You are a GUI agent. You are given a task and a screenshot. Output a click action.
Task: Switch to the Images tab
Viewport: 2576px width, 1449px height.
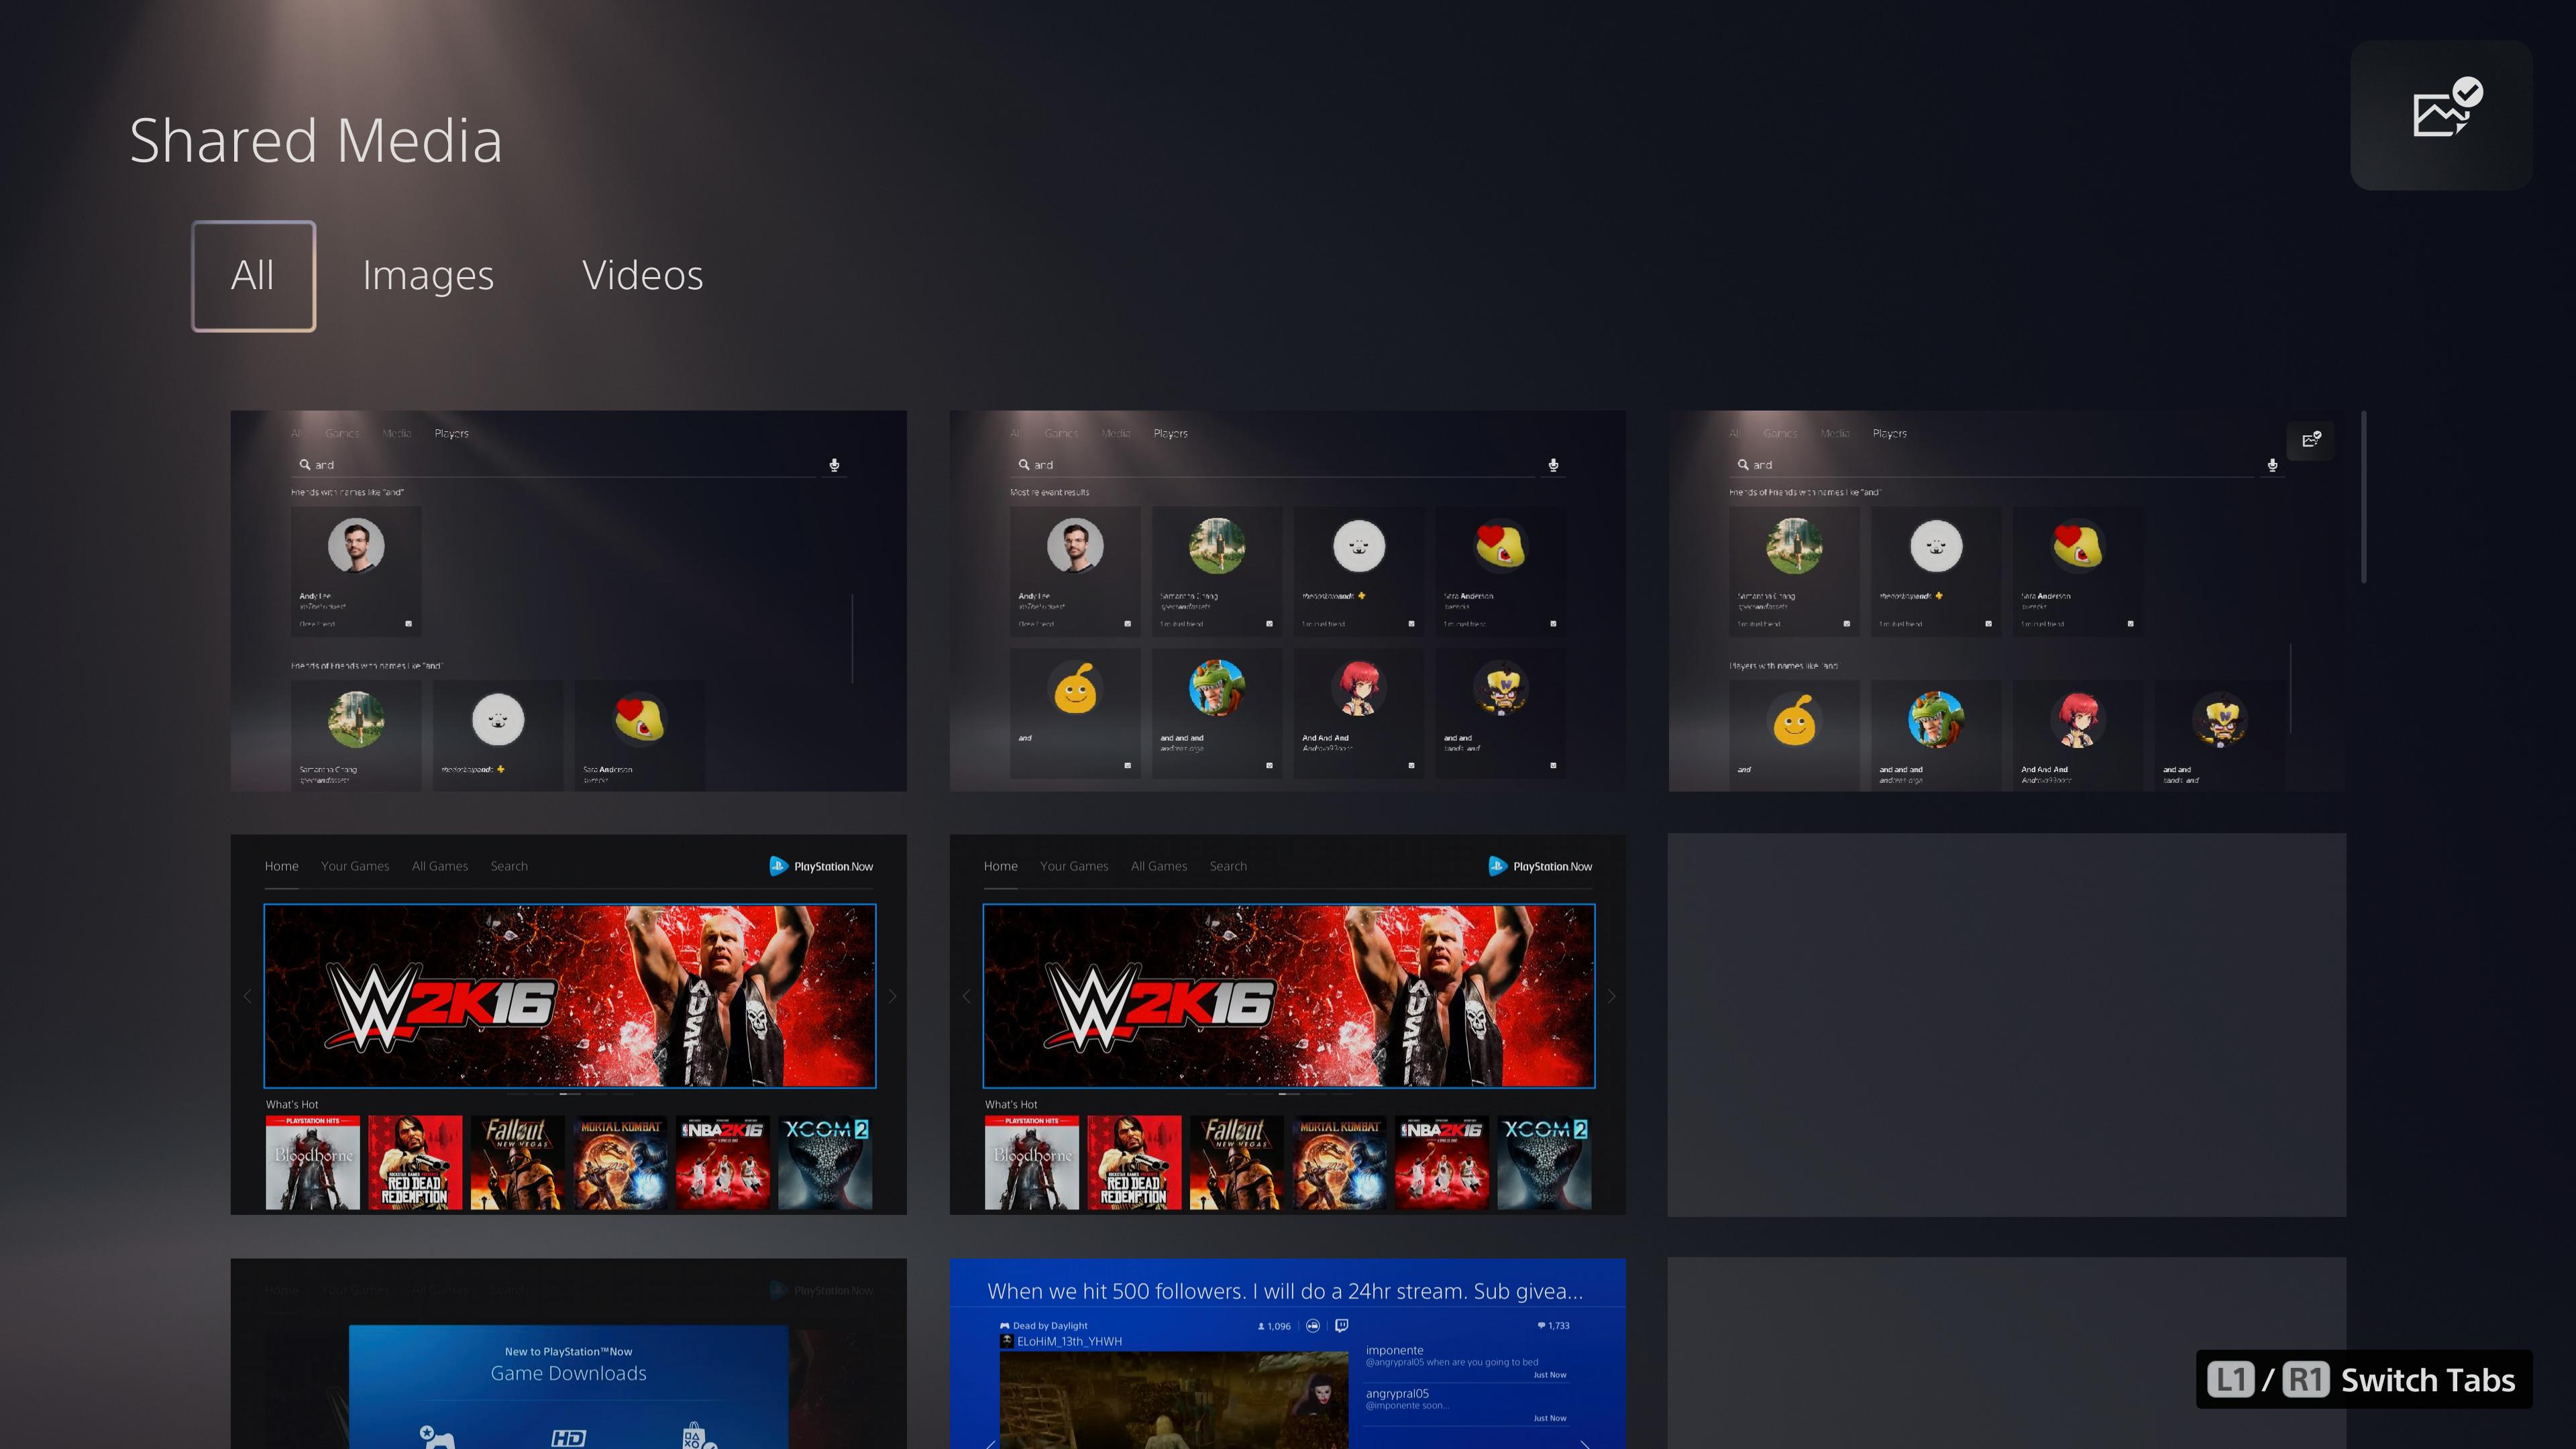coord(428,275)
